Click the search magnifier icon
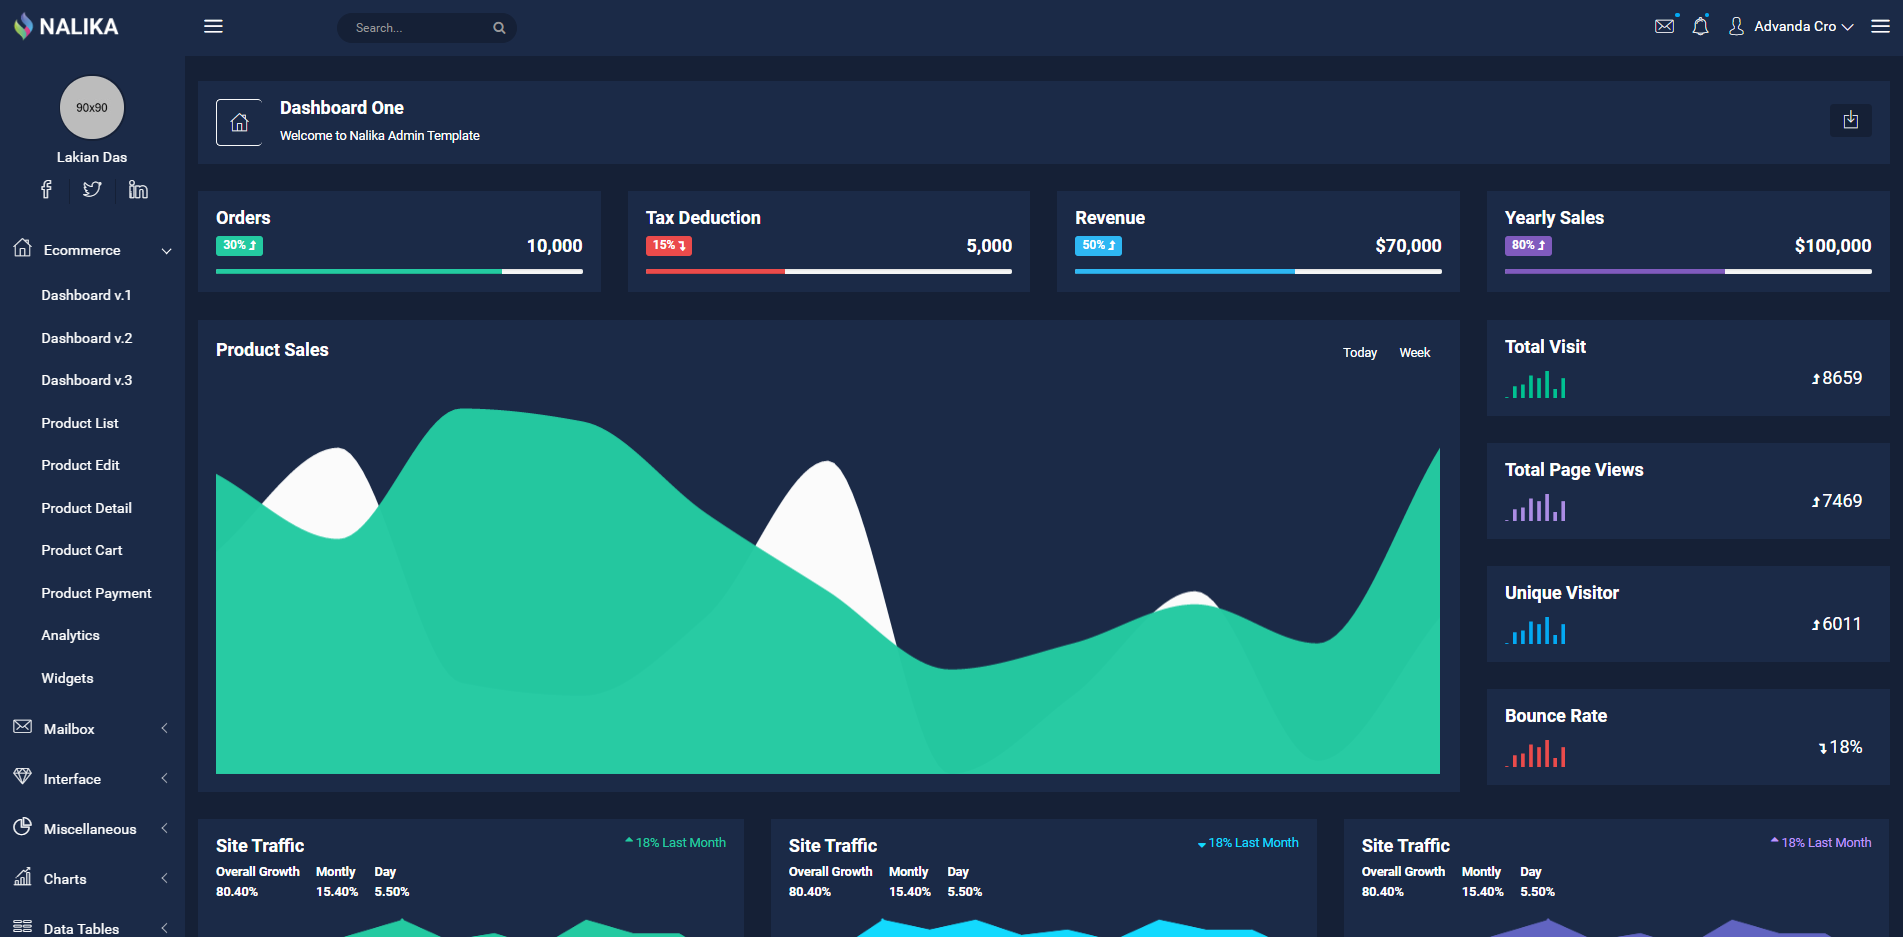Screen dimensions: 1903x937 pos(499,28)
